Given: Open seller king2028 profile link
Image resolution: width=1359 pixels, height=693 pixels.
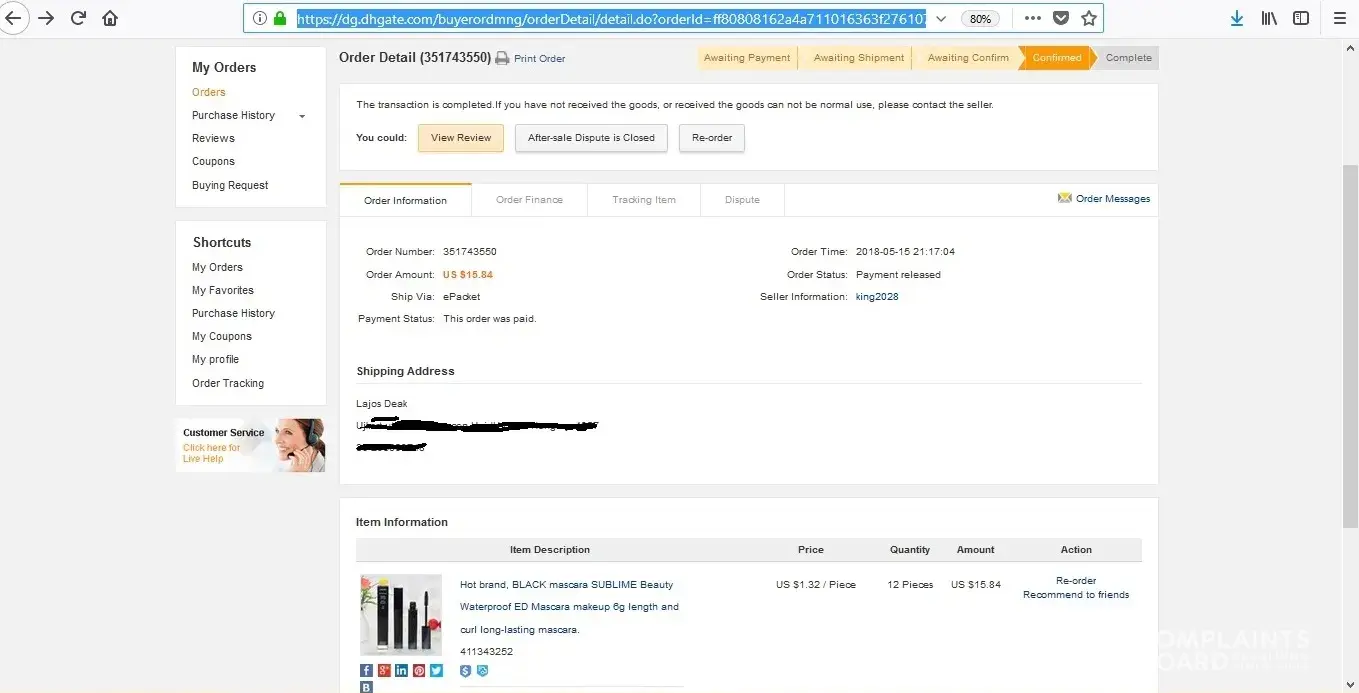Looking at the screenshot, I should (877, 297).
